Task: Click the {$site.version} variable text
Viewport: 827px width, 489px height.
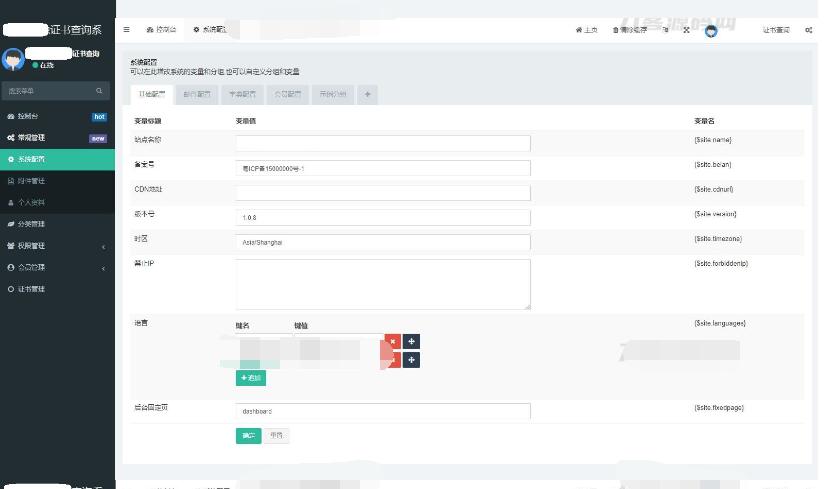Action: pyautogui.click(x=715, y=214)
